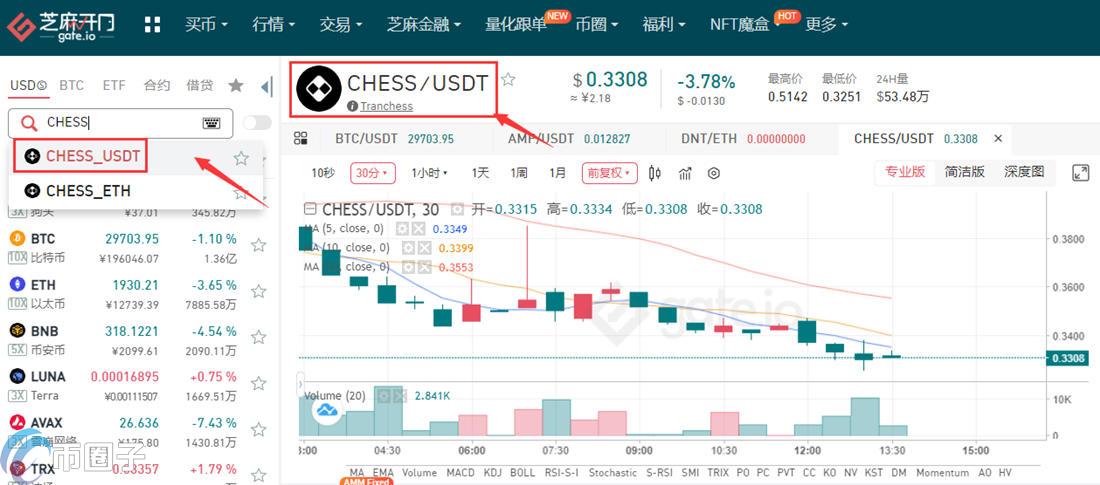Switch to the USD market tab
This screenshot has width=1100, height=485.
[x=28, y=86]
